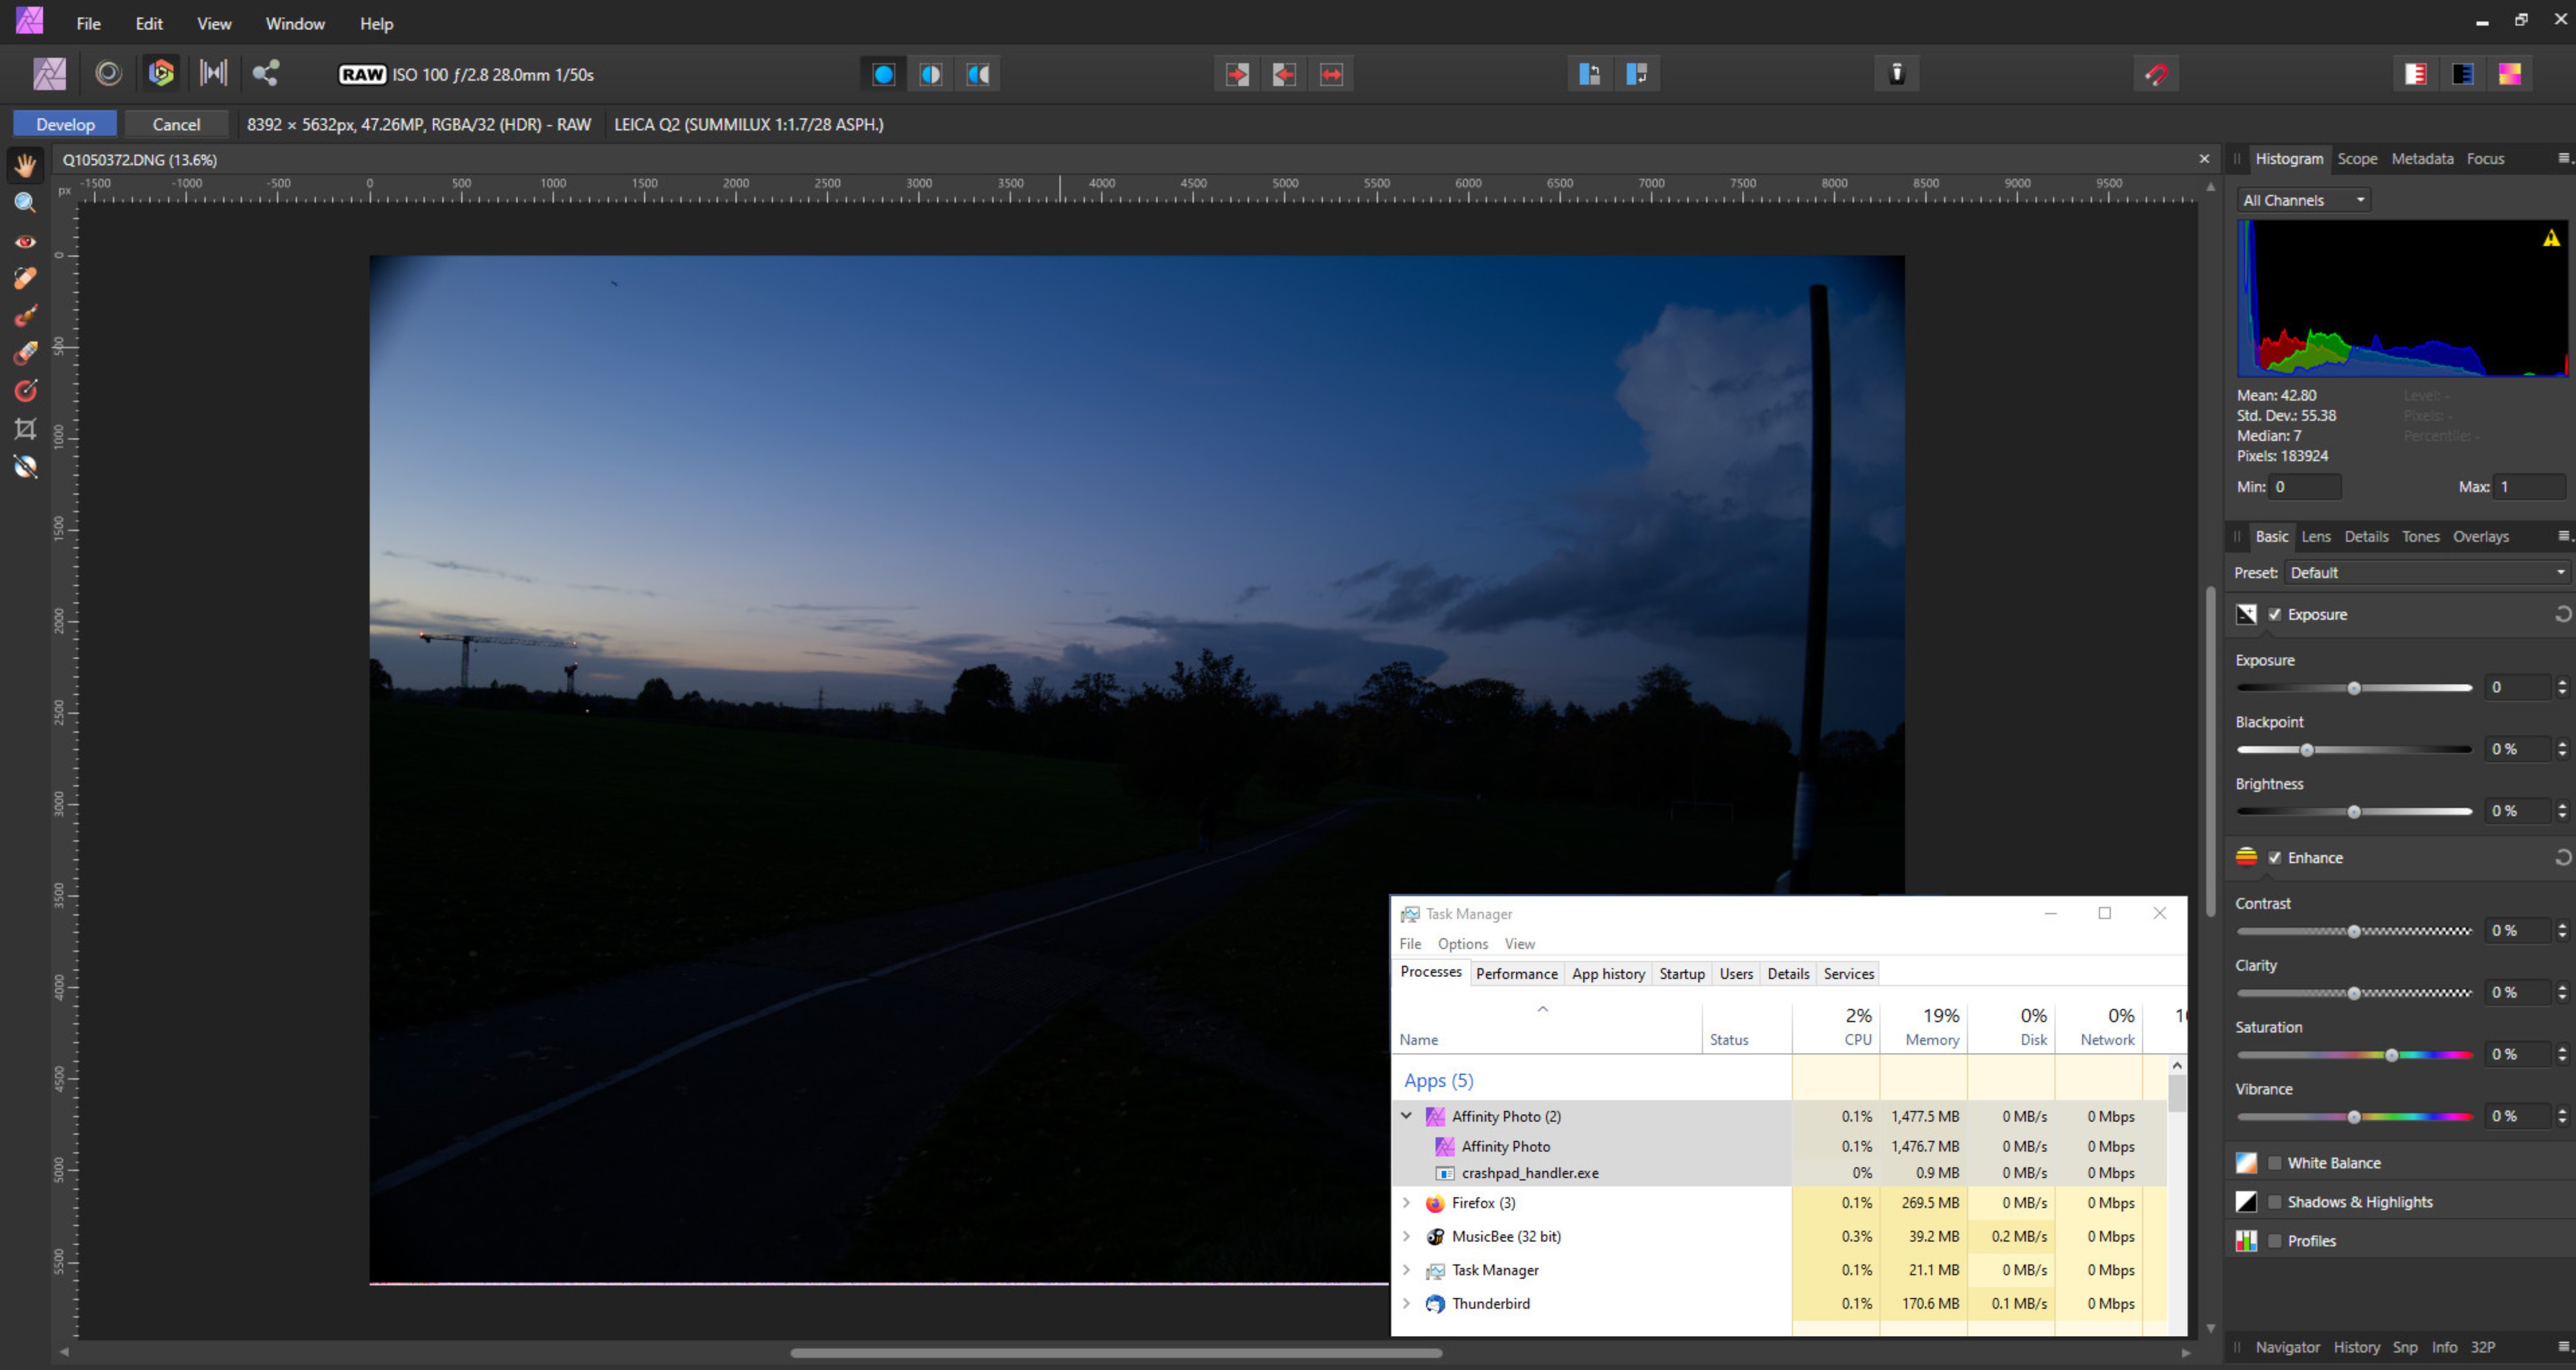Click the Blackpoint slider handle

point(2307,750)
